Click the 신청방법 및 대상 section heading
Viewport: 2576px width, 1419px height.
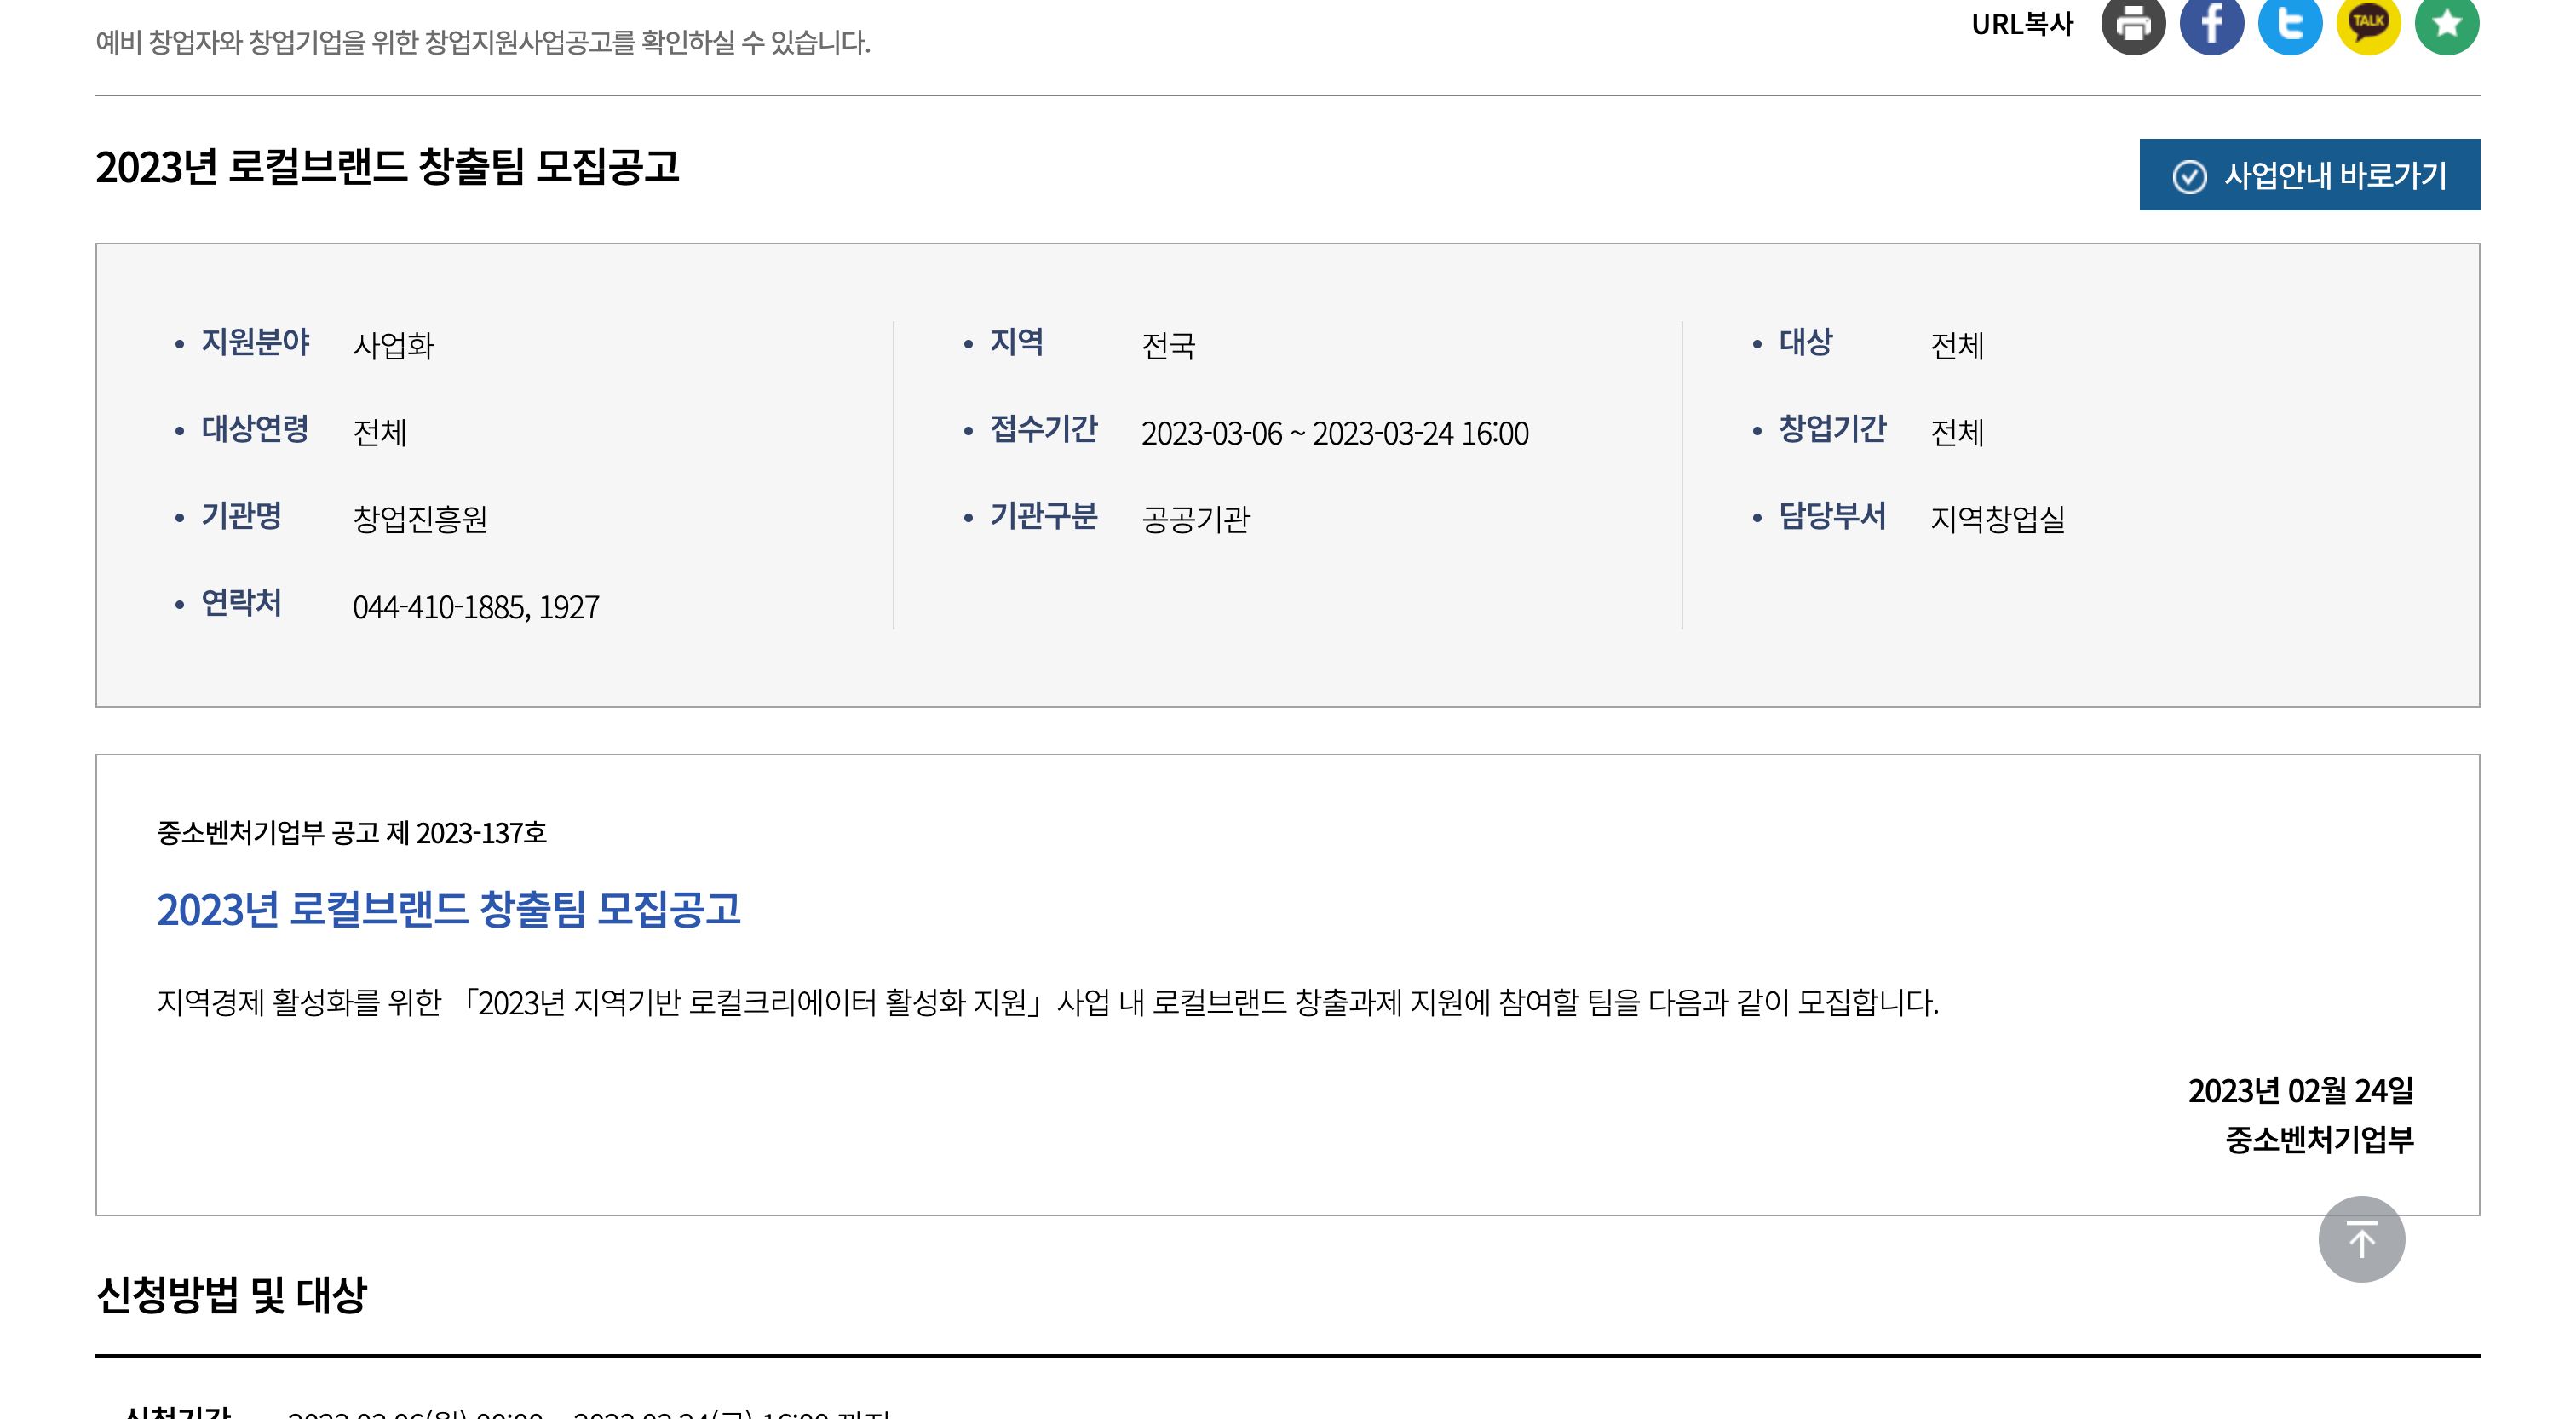point(231,1295)
